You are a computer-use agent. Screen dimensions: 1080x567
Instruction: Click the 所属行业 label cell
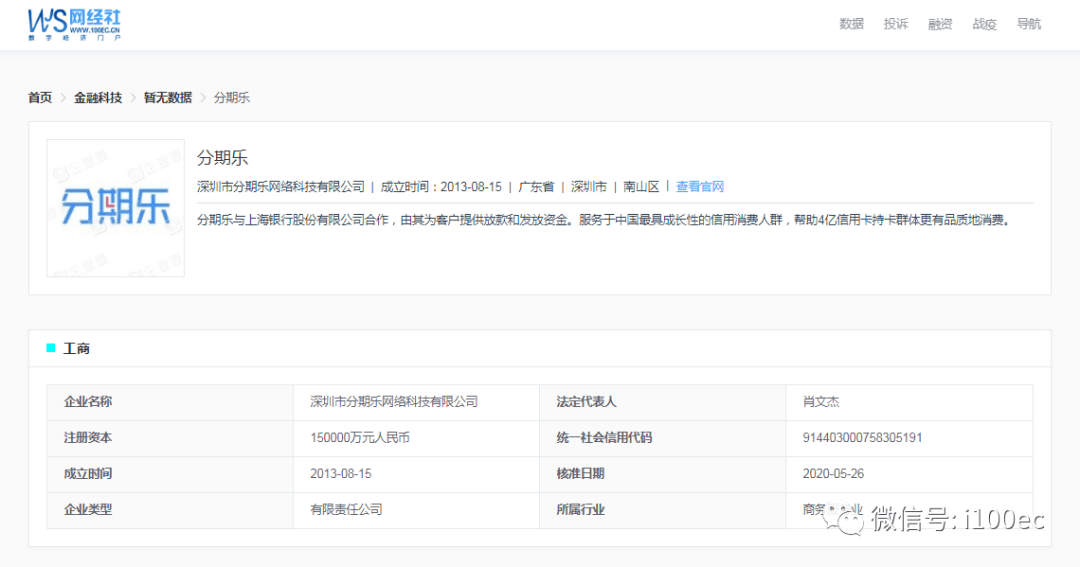(x=663, y=511)
